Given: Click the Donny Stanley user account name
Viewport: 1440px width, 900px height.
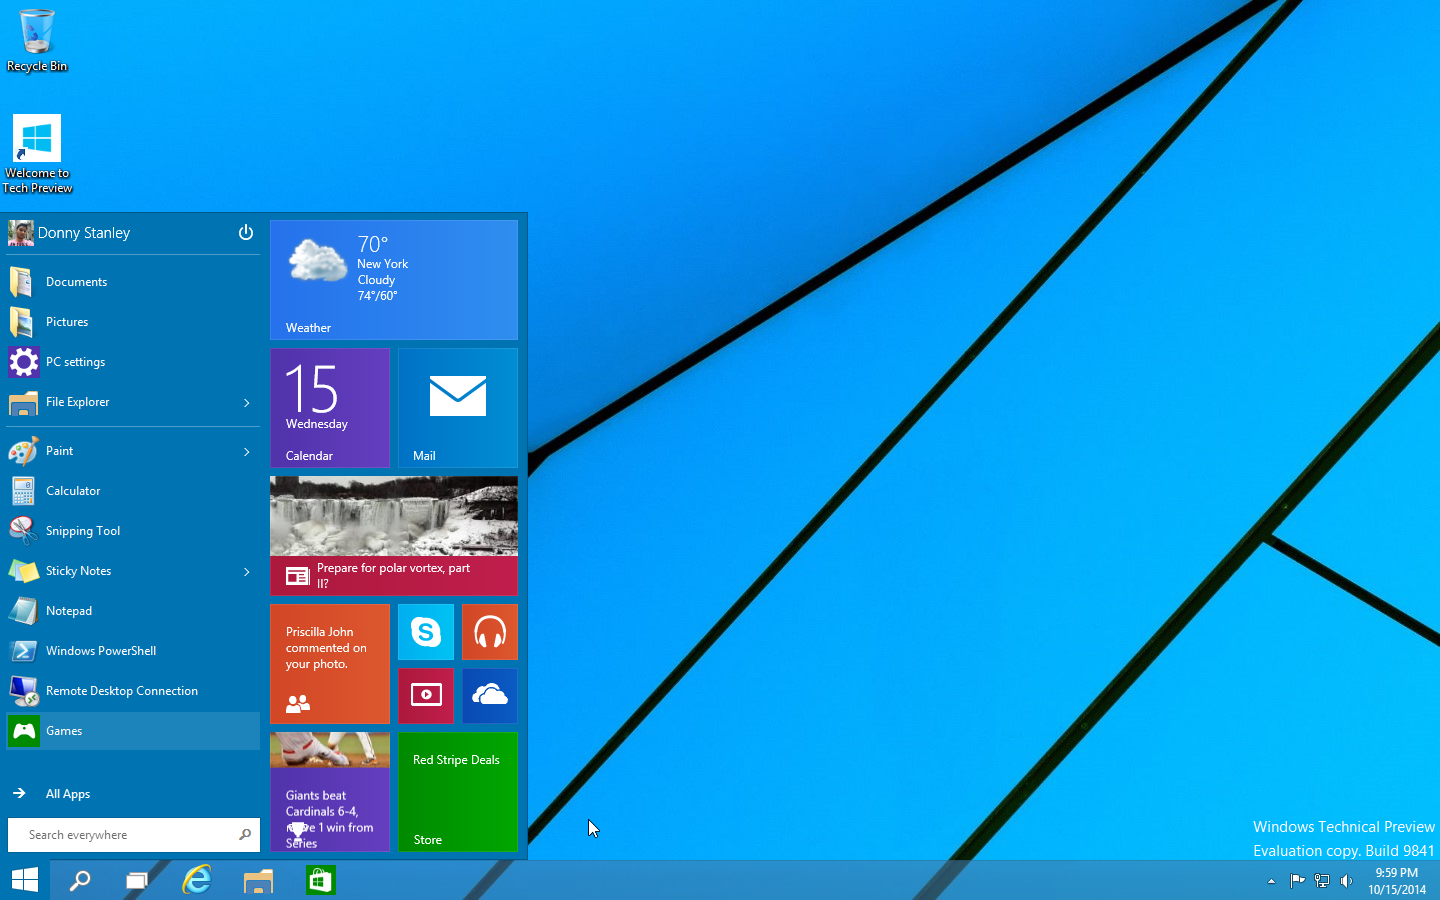Looking at the screenshot, I should click(84, 233).
